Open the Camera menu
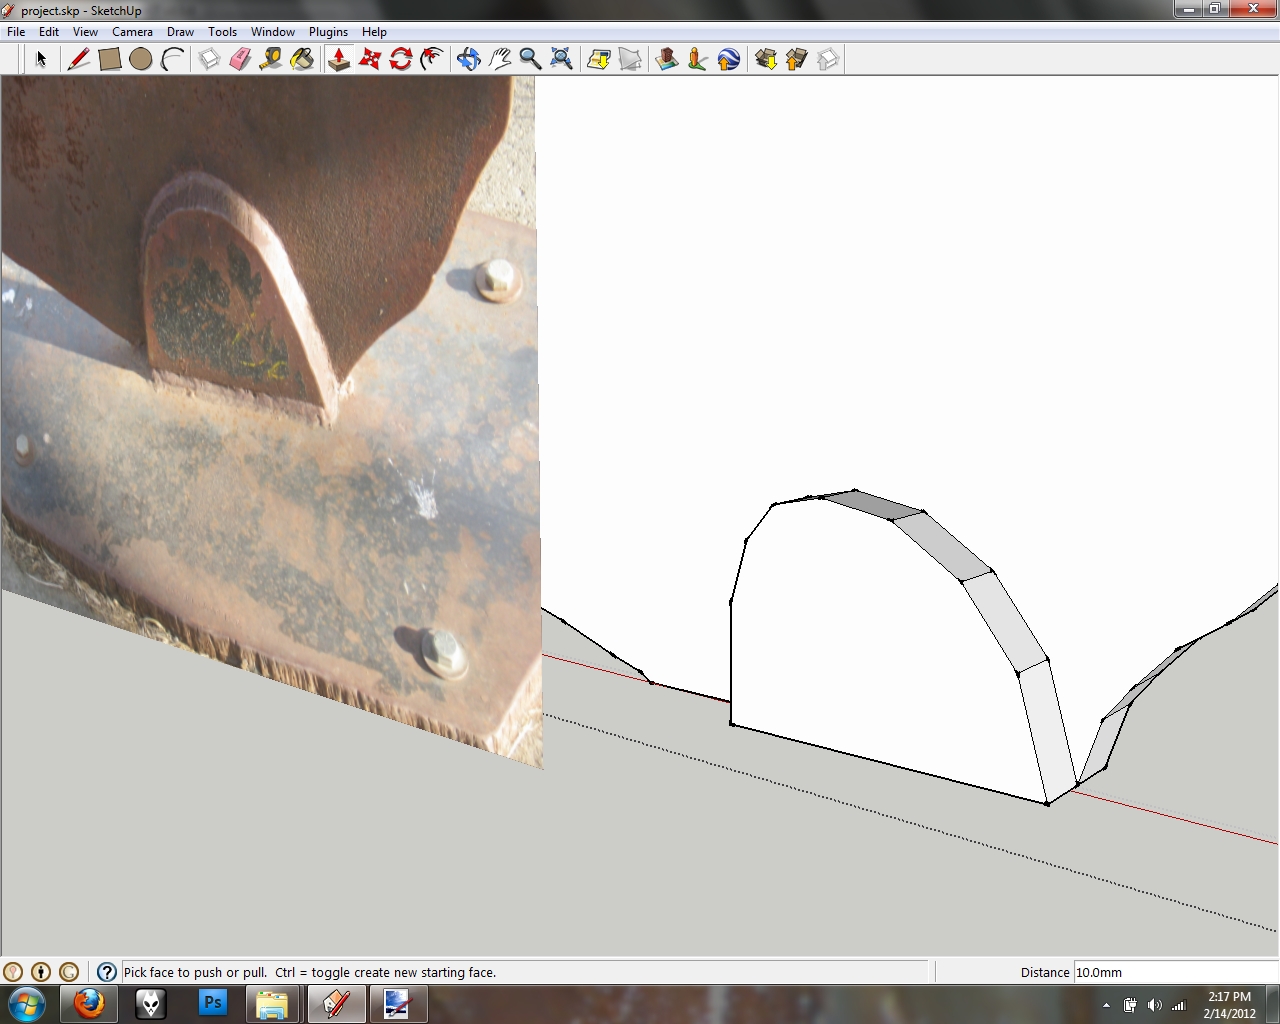The height and width of the screenshot is (1024, 1280). [x=132, y=32]
